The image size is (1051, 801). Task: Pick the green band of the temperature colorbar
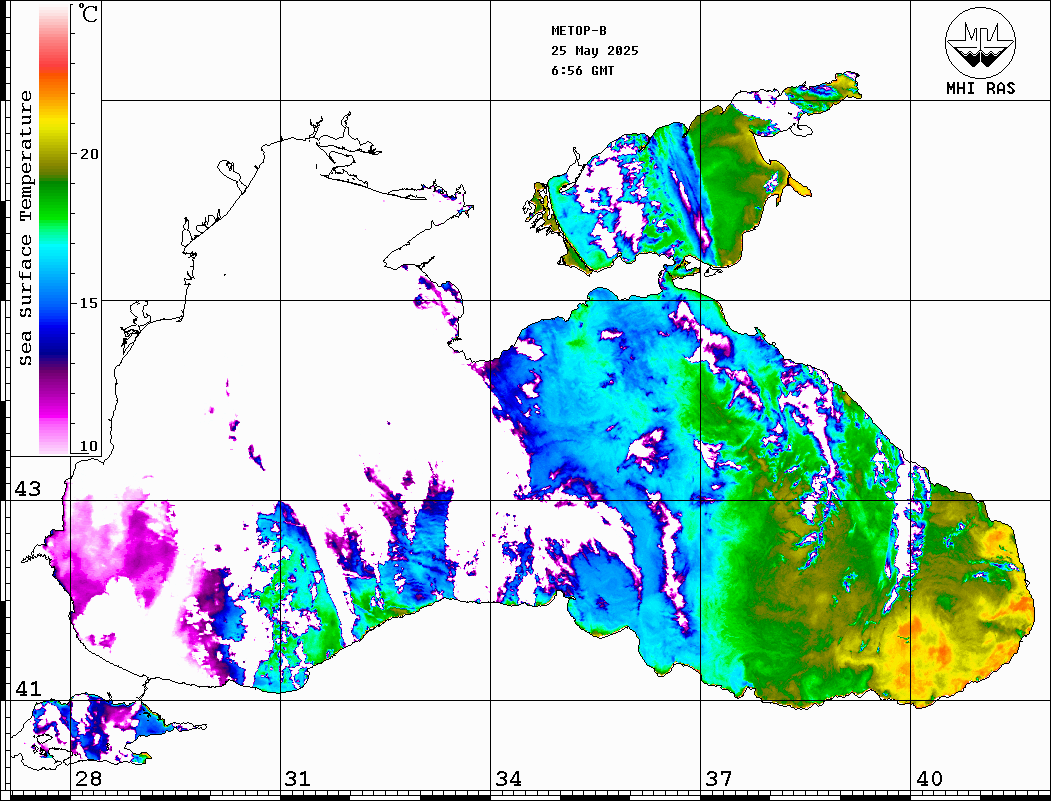click(54, 201)
